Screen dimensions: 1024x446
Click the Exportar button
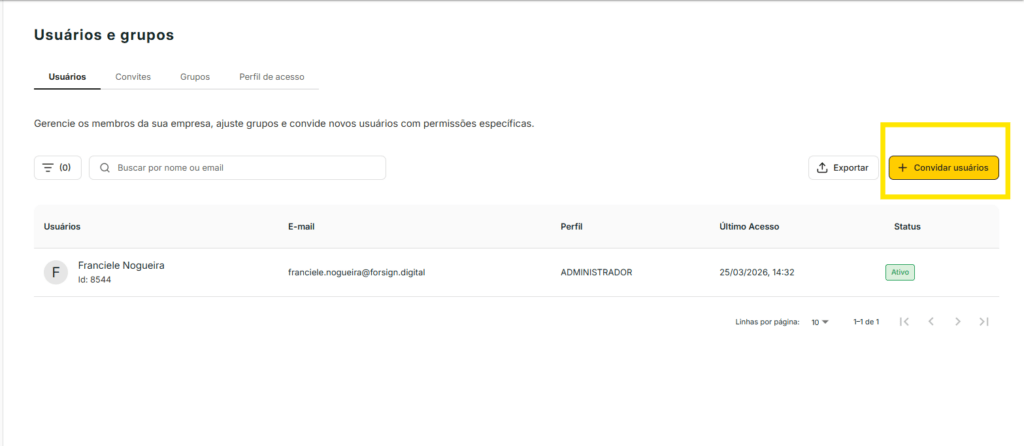[x=843, y=168]
